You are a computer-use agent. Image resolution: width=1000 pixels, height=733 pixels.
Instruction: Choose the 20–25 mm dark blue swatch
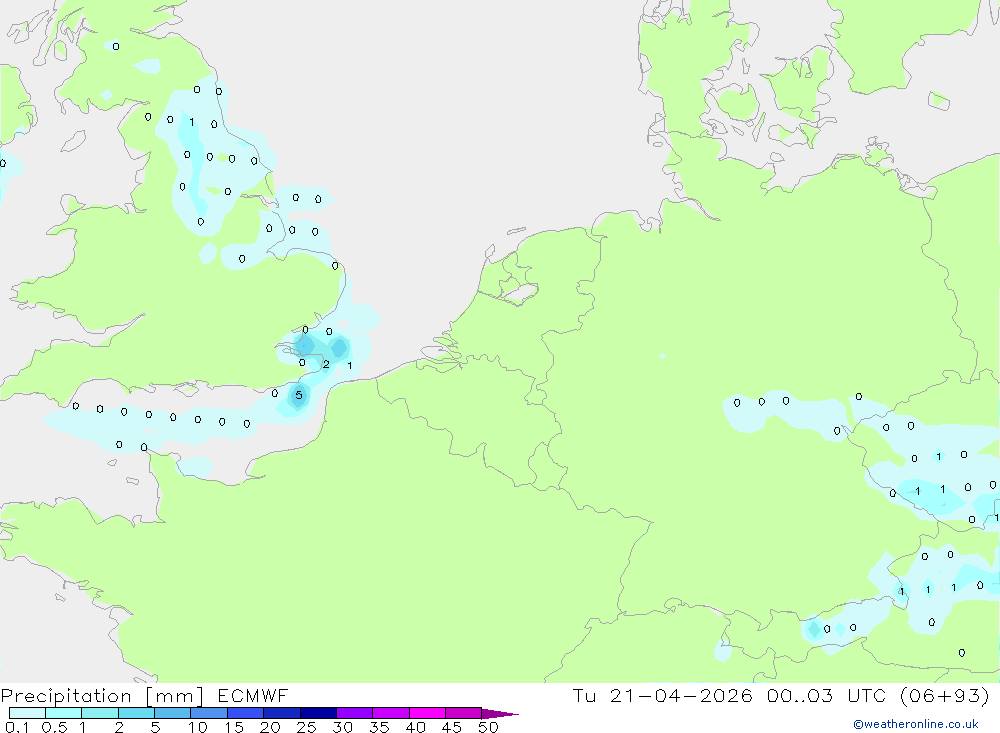(282, 713)
